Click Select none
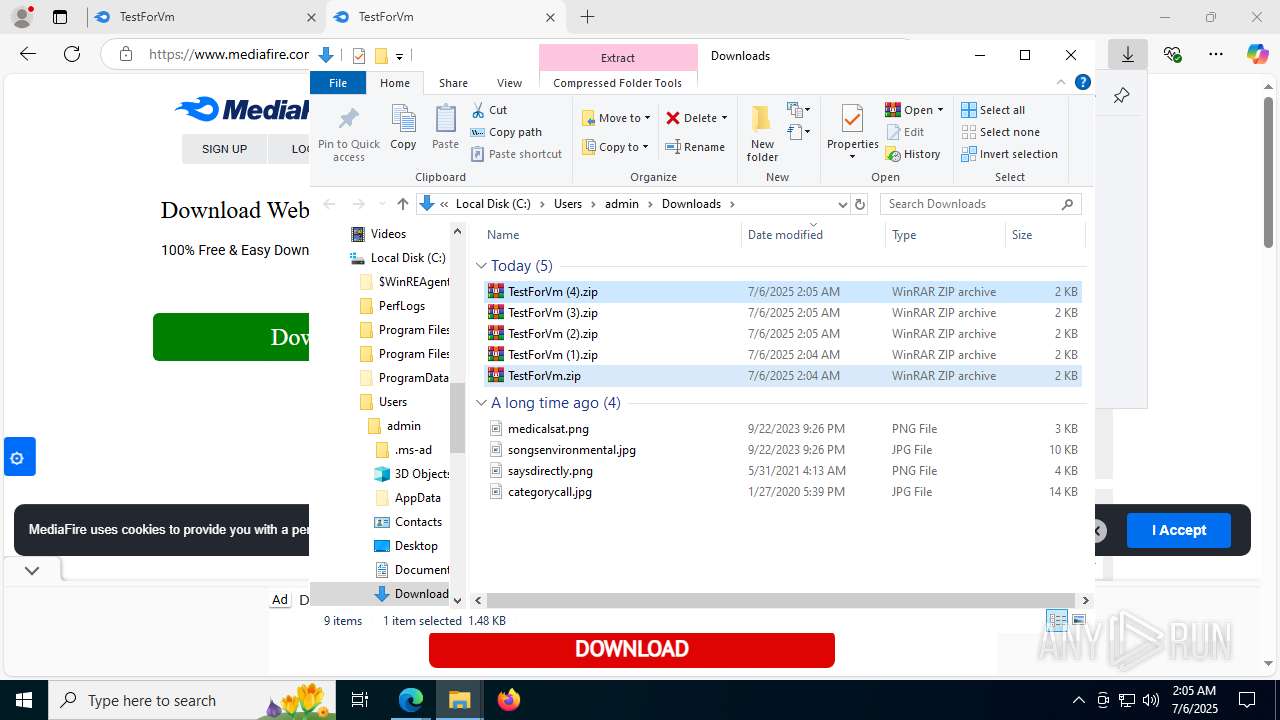 pyautogui.click(x=1000, y=132)
